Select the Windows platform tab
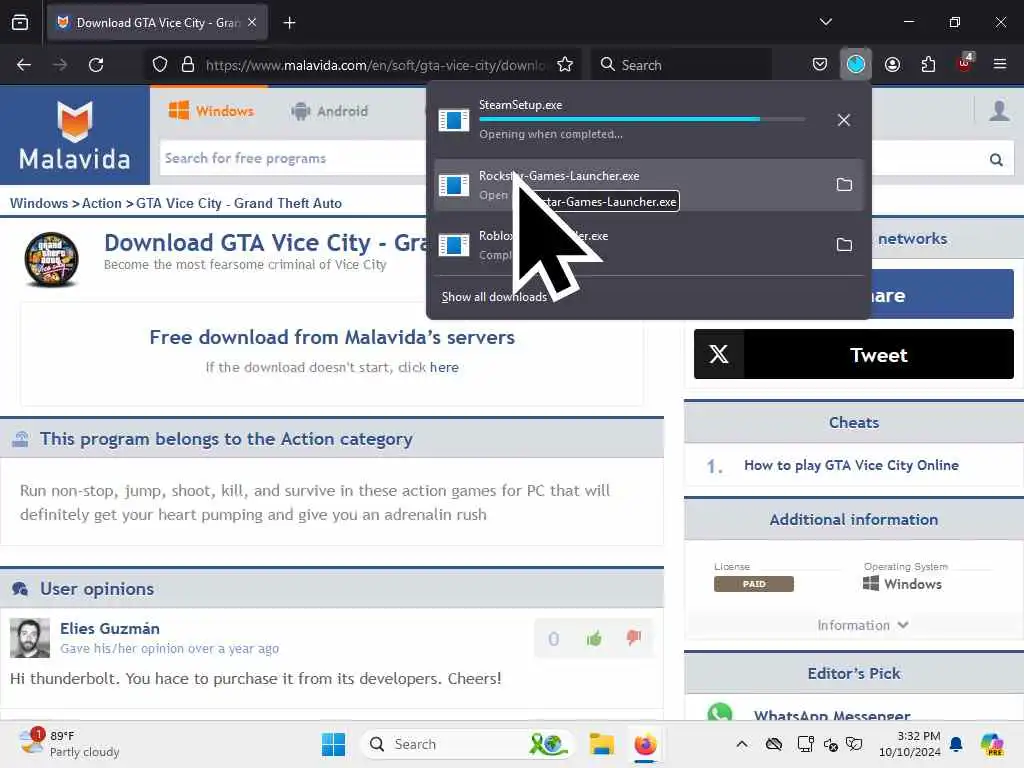This screenshot has width=1024, height=768. click(211, 111)
